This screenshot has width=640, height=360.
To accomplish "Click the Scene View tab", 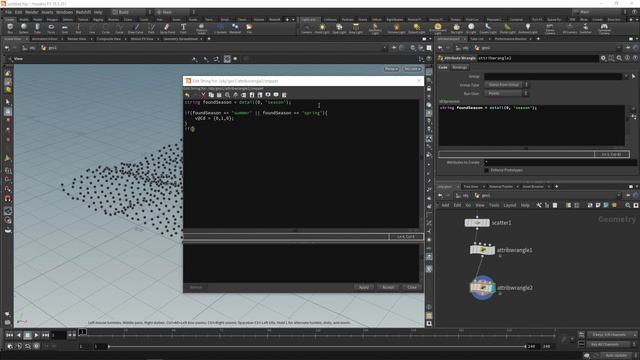I will [13, 39].
